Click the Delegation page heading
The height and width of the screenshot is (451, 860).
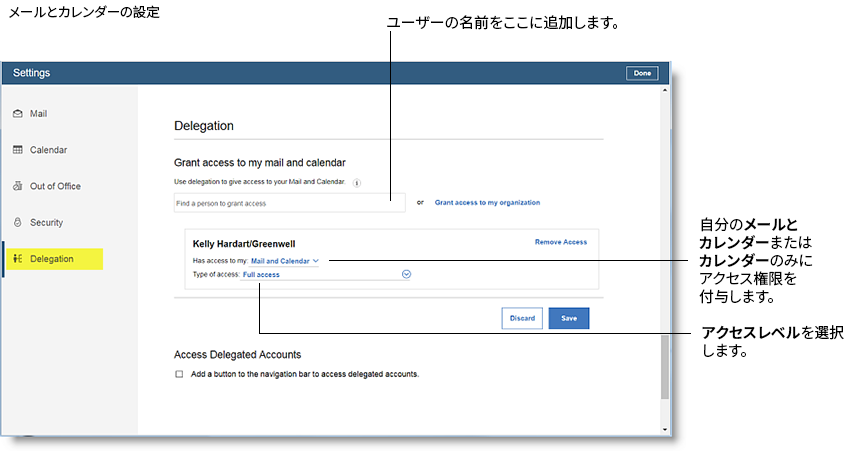(203, 126)
